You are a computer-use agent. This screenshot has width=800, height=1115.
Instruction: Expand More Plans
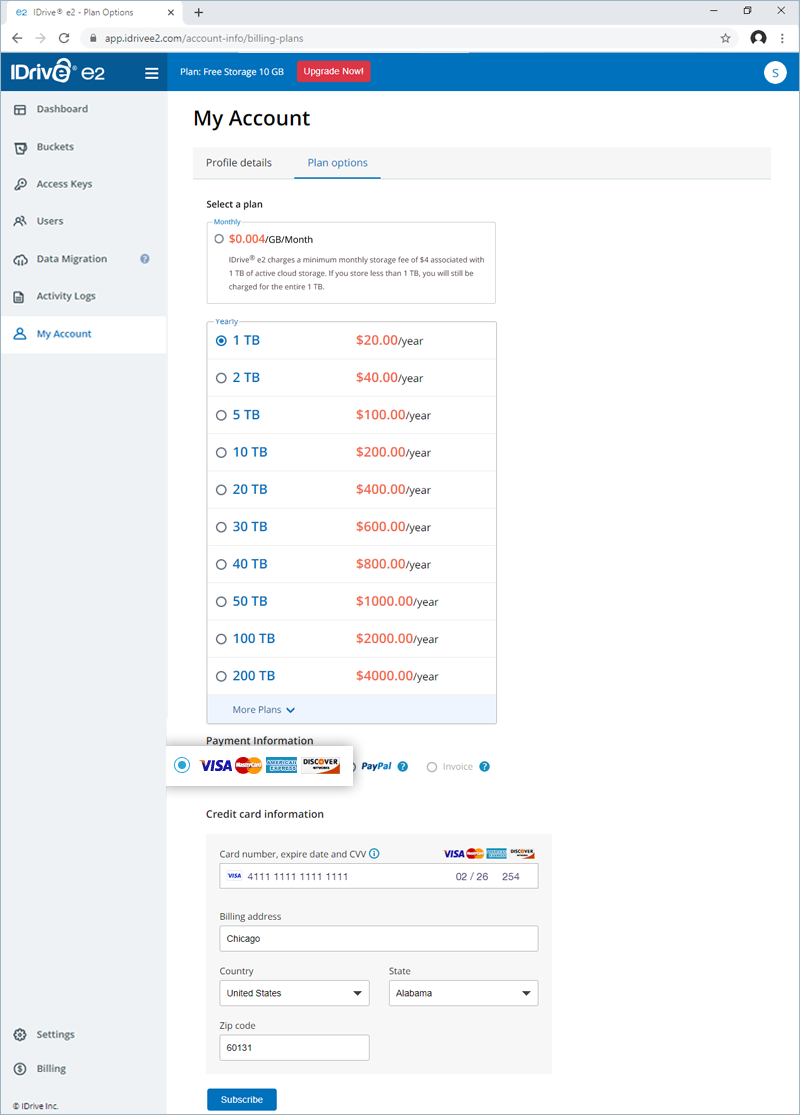(263, 709)
